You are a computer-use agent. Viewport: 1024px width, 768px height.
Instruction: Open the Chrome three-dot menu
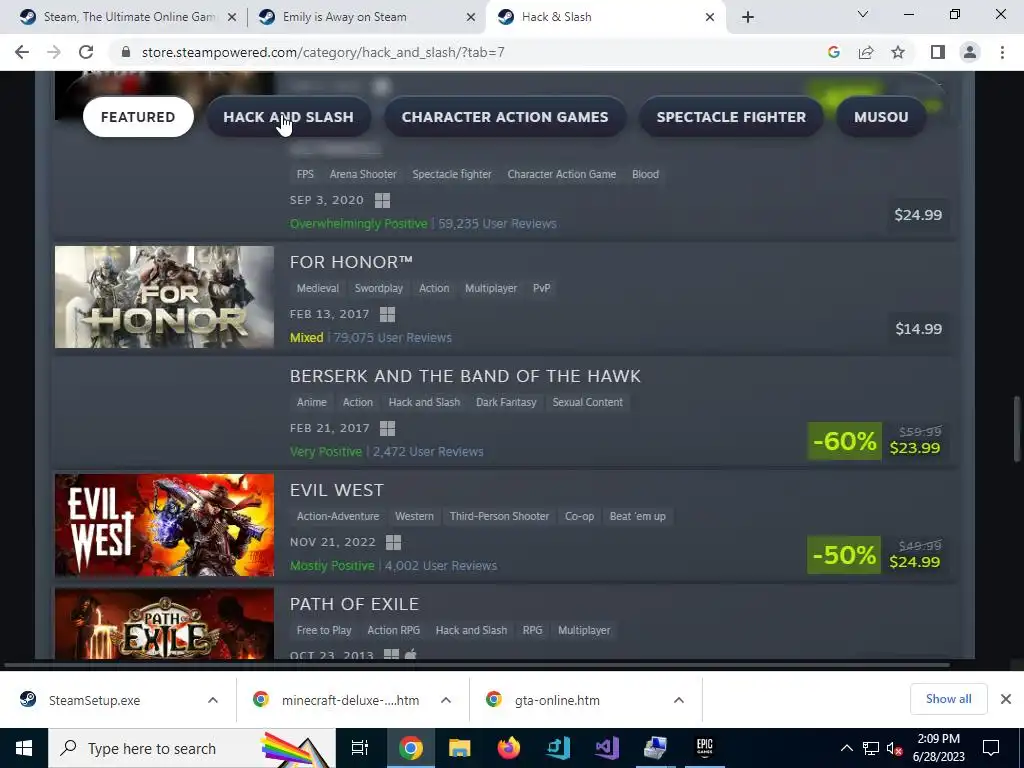[1002, 52]
